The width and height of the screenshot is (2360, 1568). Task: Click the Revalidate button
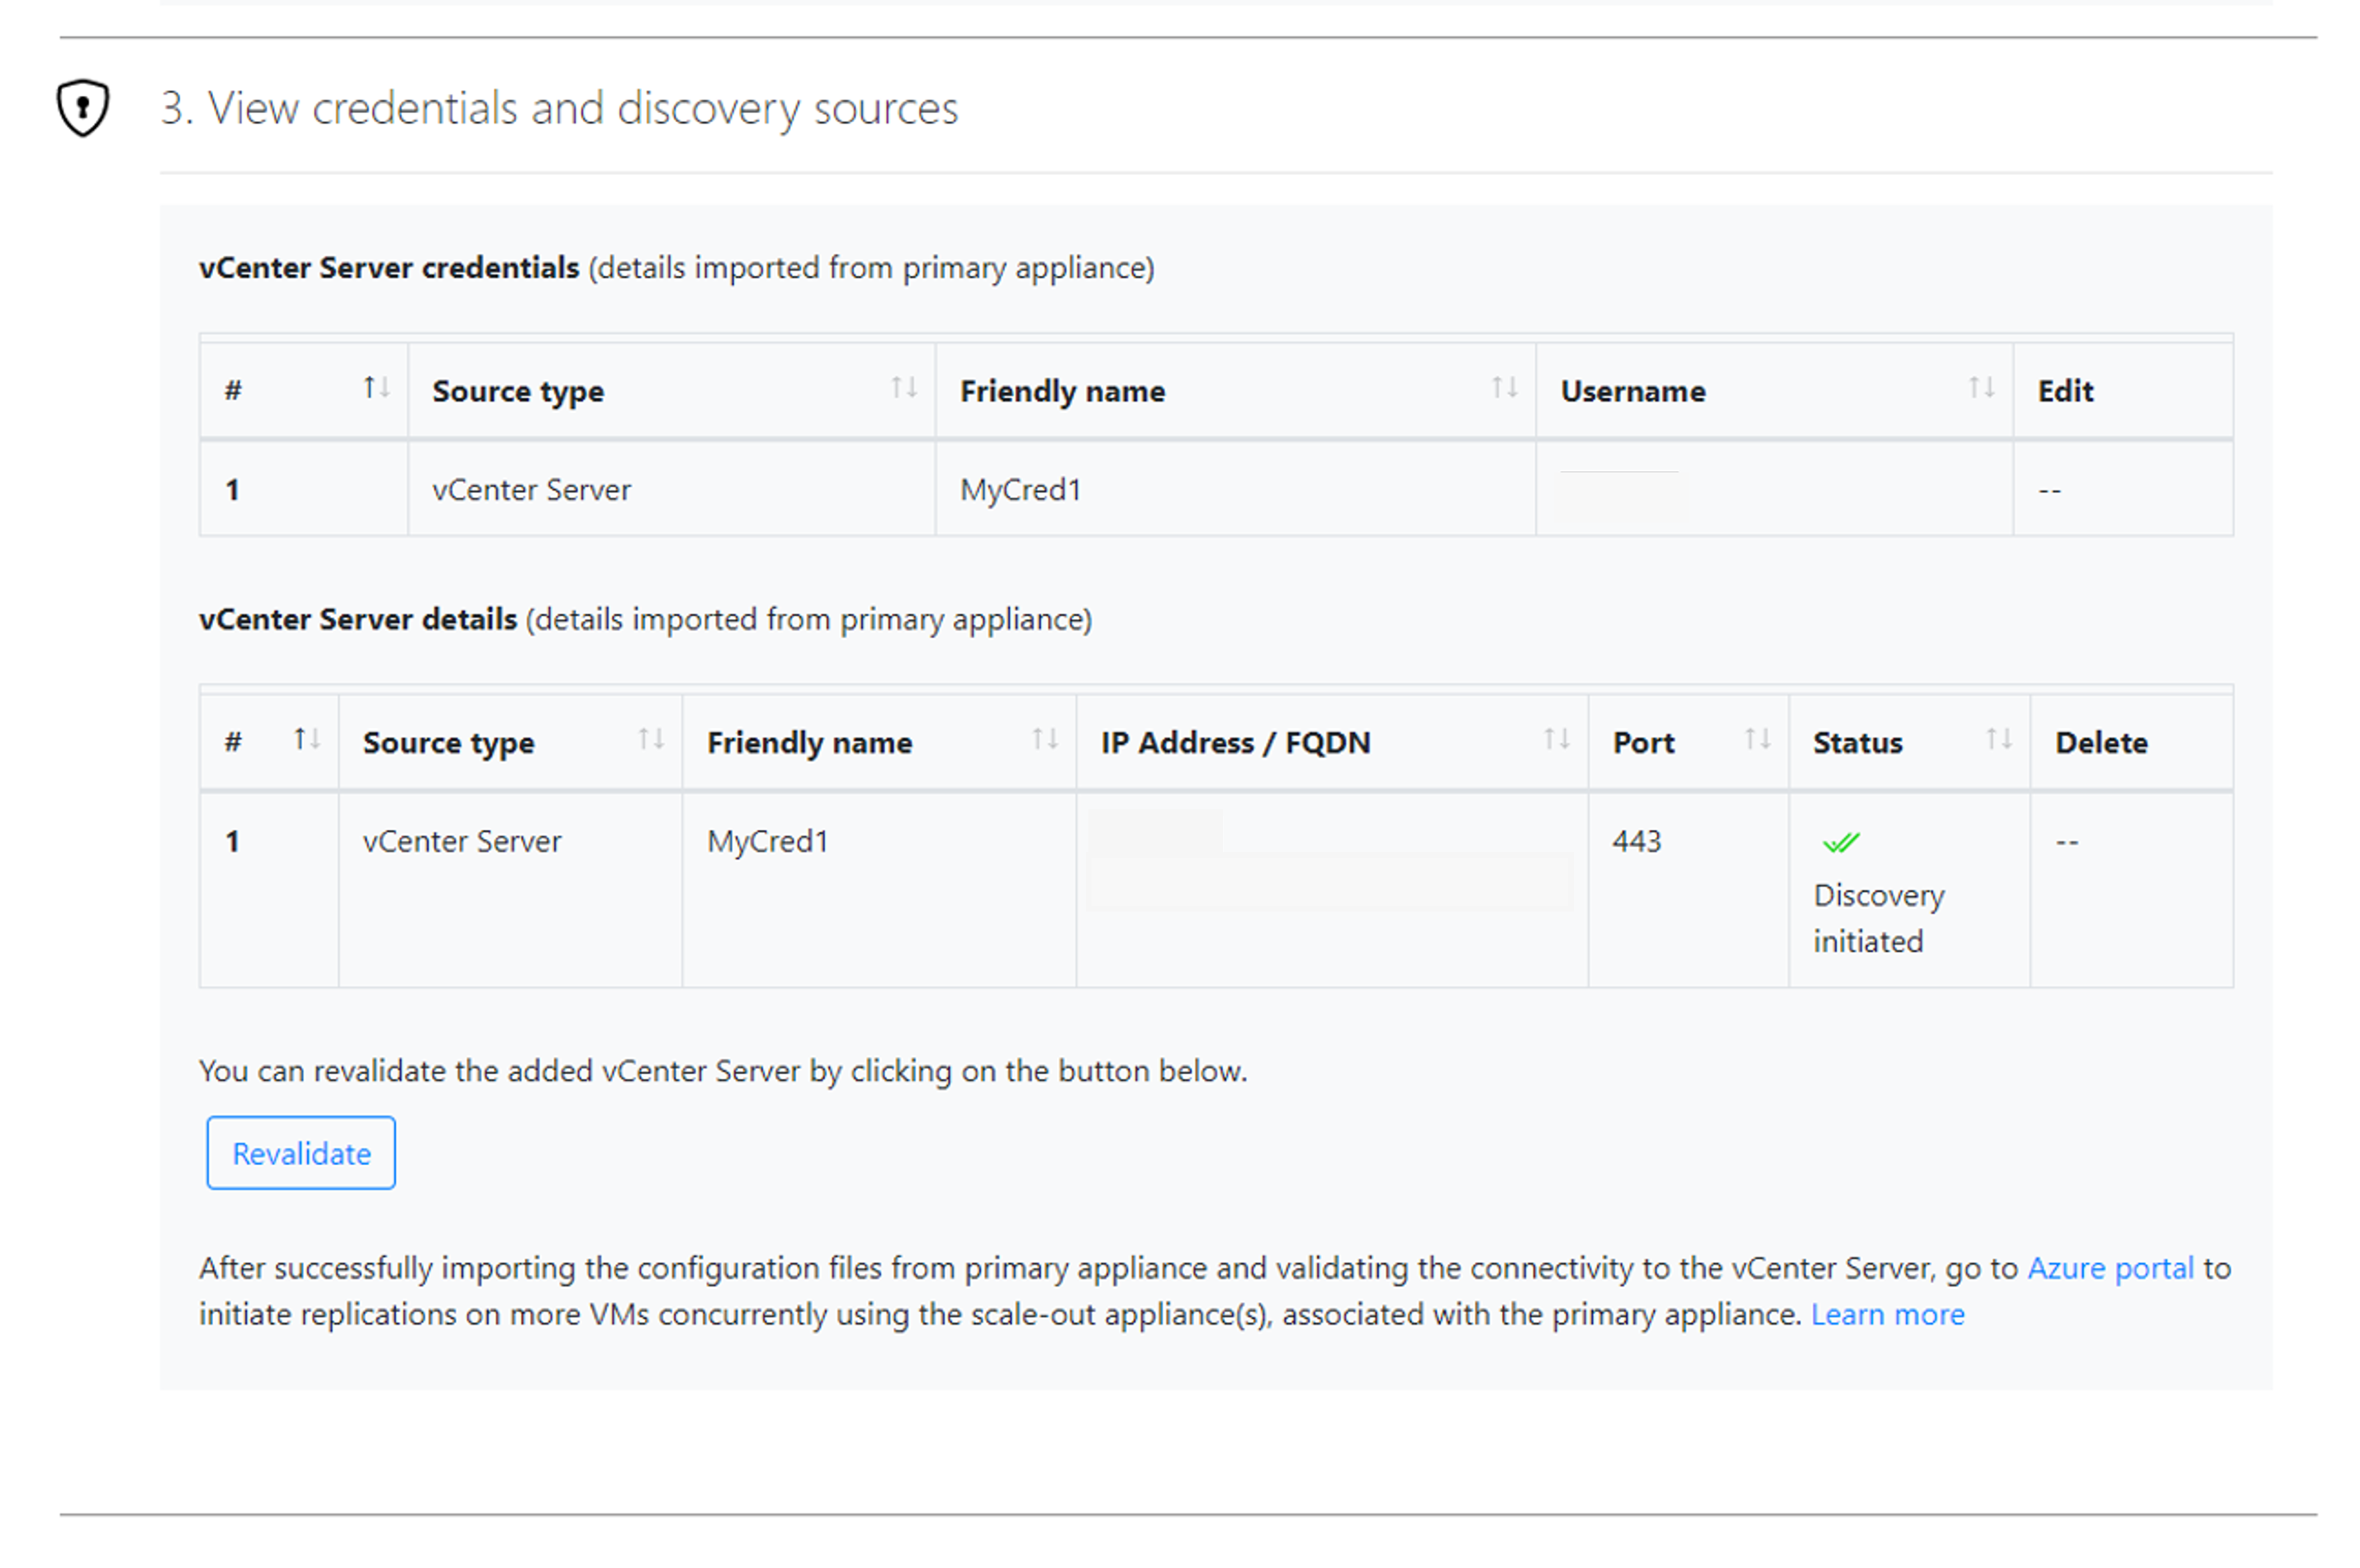(301, 1152)
